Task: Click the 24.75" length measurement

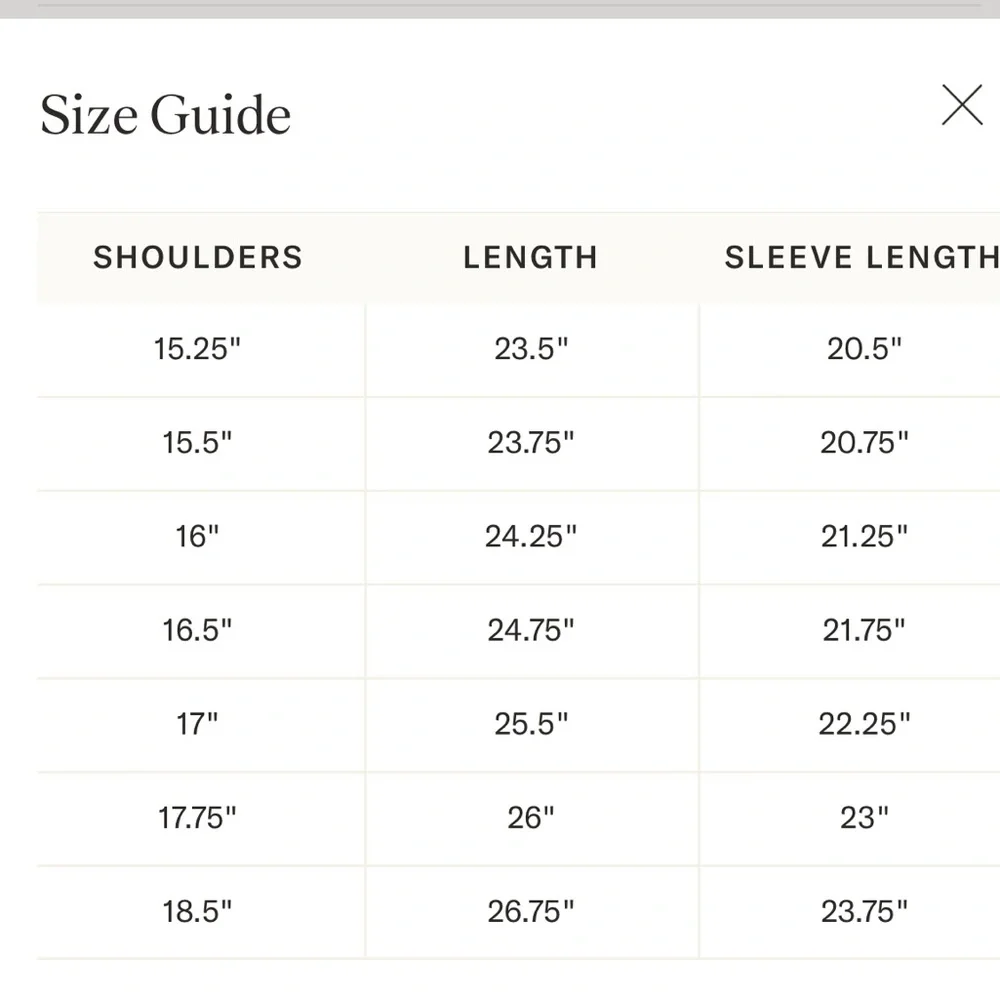Action: tap(531, 630)
